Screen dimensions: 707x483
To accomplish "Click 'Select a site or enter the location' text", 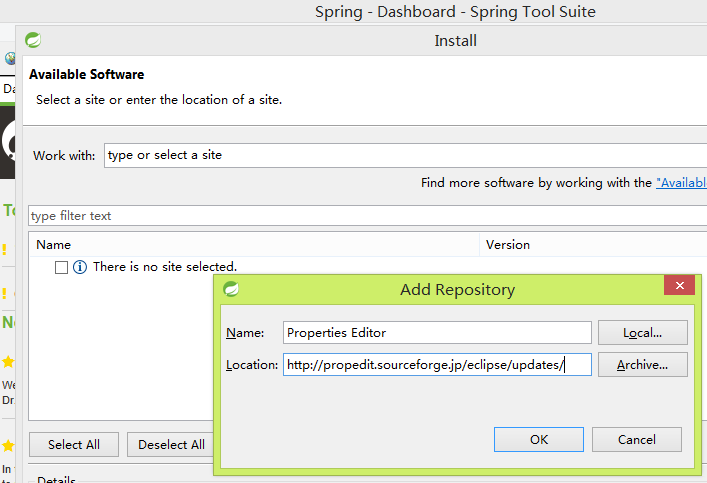I will click(159, 100).
